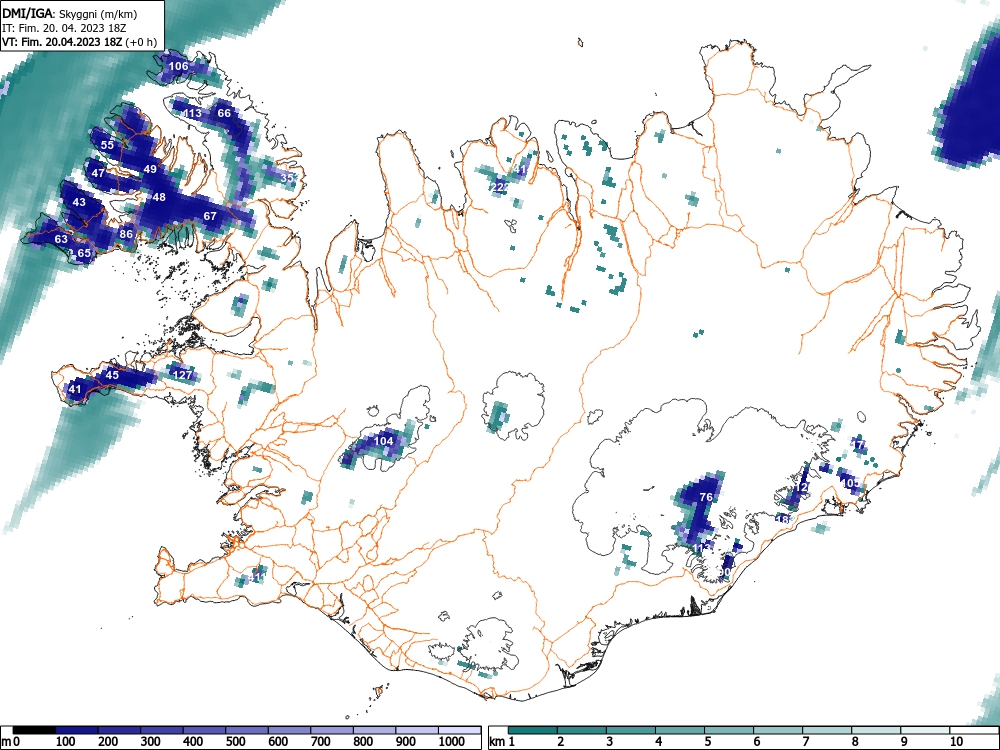This screenshot has width=1000, height=750.
Task: Click the '100' label on the m scale
Action: 66,741
